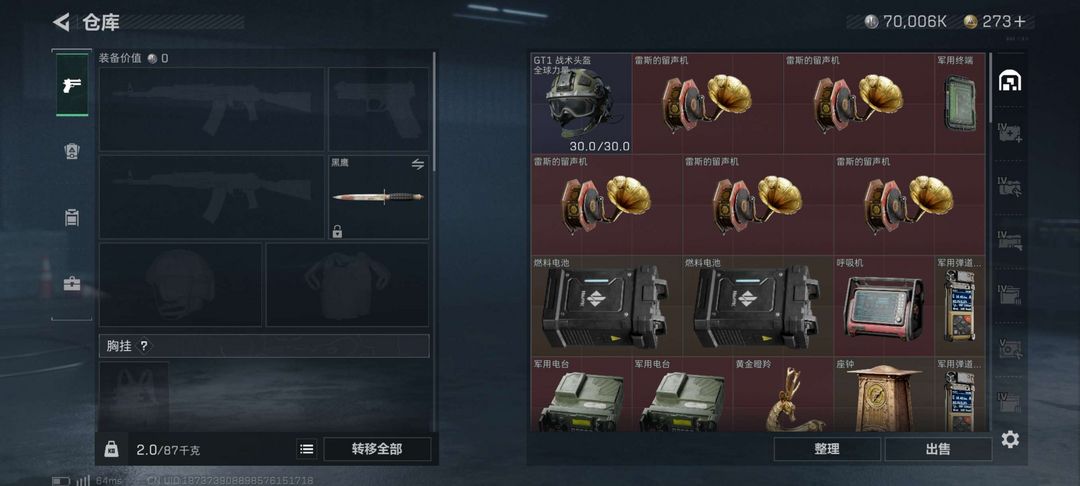This screenshot has height=486, width=1080.
Task: Open the briefcase tab in left sidebar
Action: pos(72,284)
